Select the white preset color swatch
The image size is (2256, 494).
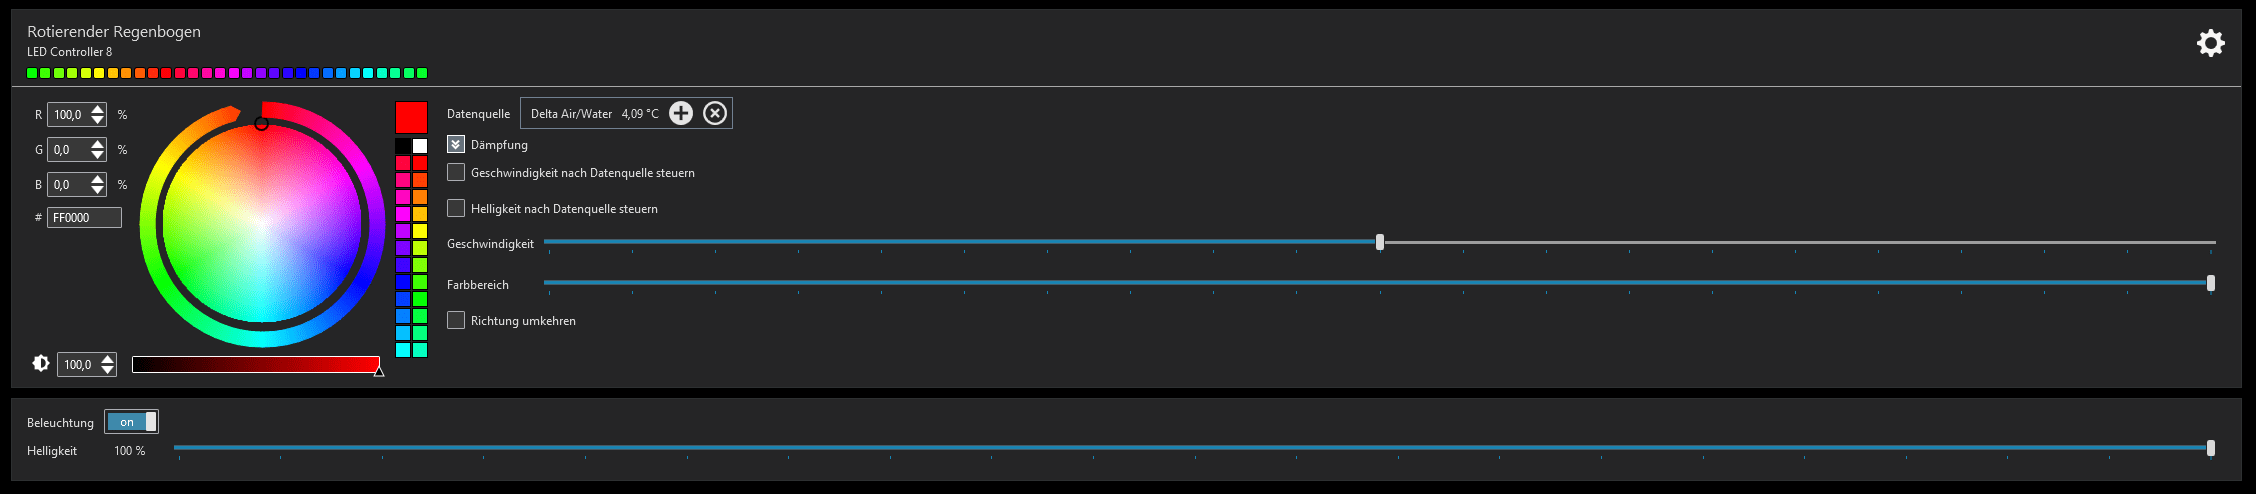point(420,146)
